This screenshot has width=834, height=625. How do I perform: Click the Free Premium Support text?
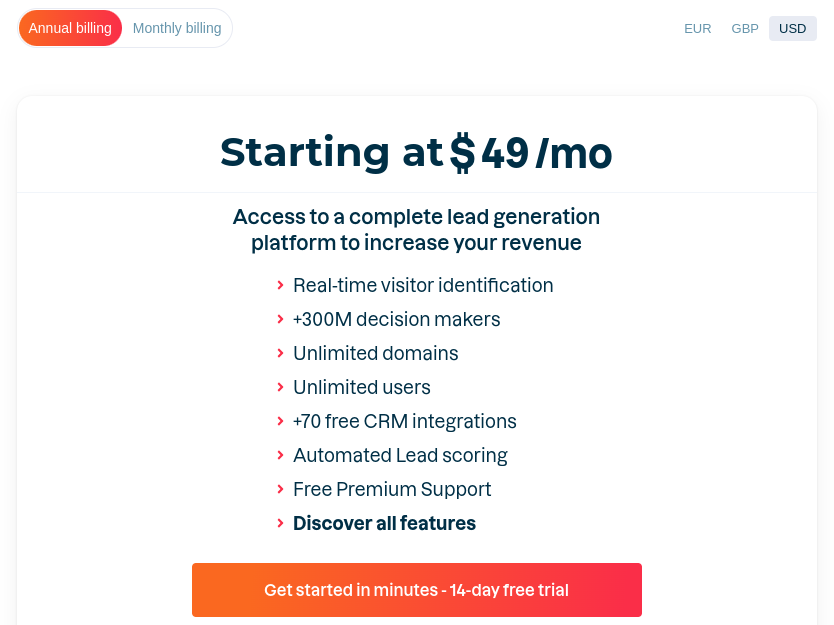(392, 490)
